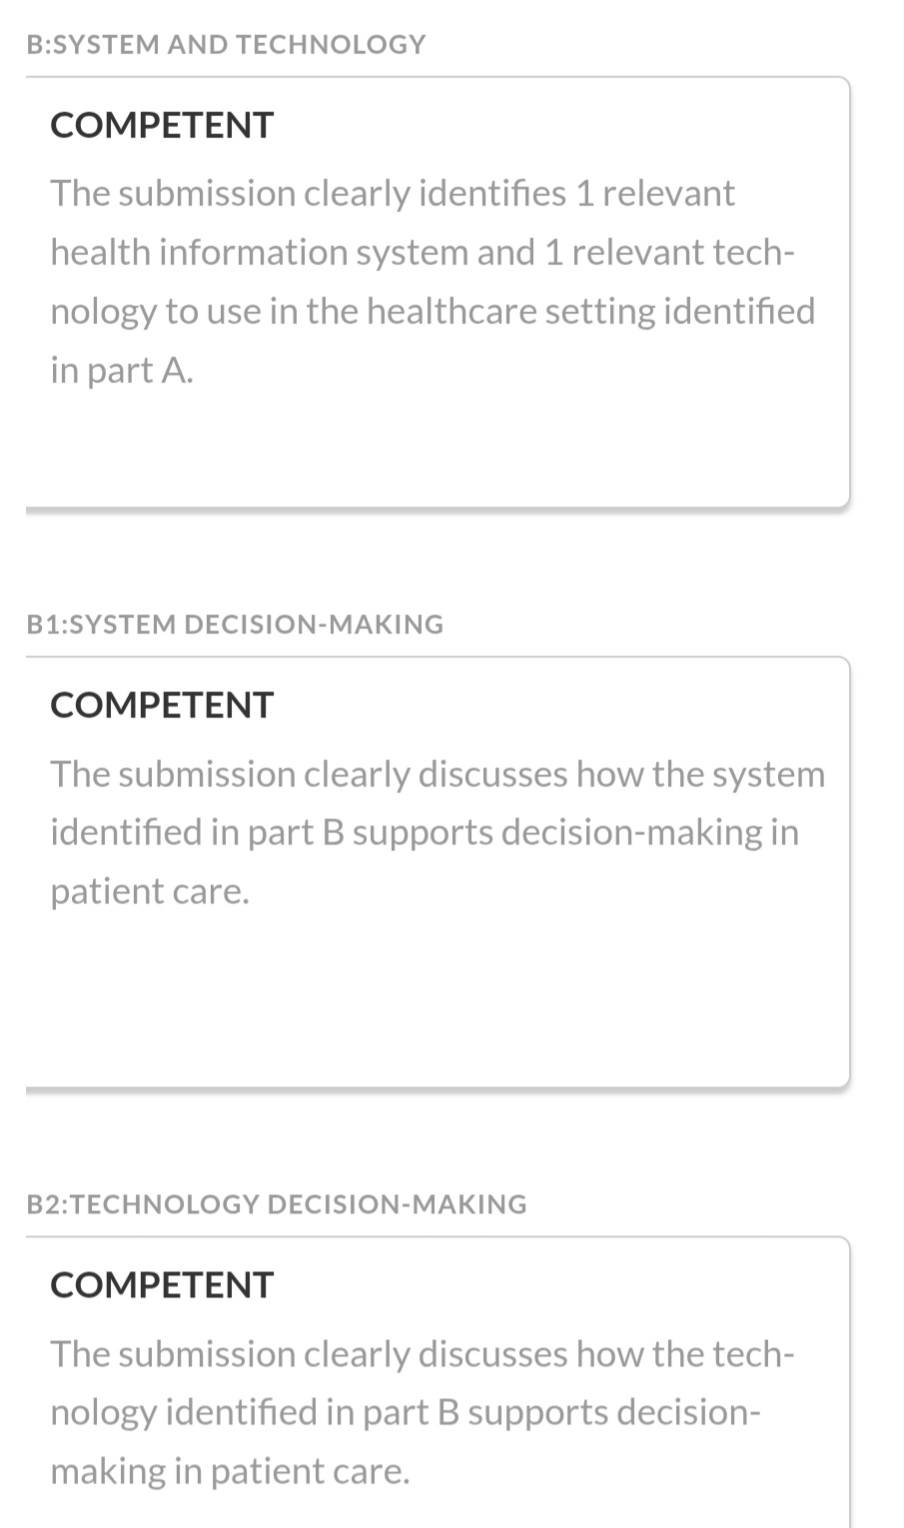
Task: Click empty space inside the first card
Action: click(438, 450)
